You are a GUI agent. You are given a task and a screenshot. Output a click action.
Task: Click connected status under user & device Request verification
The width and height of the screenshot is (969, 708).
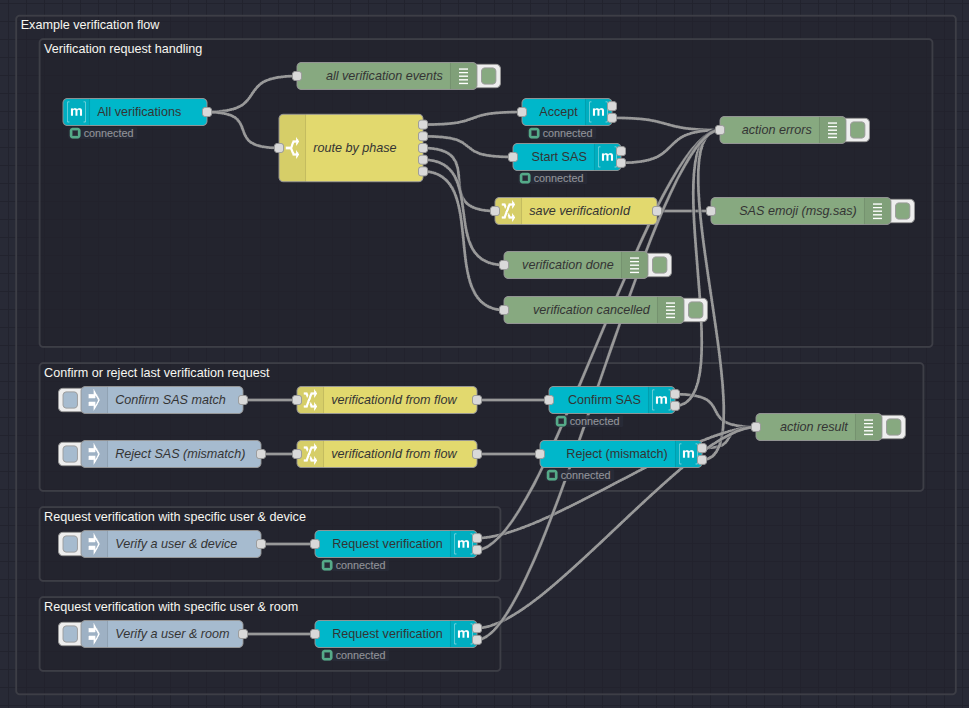click(x=354, y=565)
